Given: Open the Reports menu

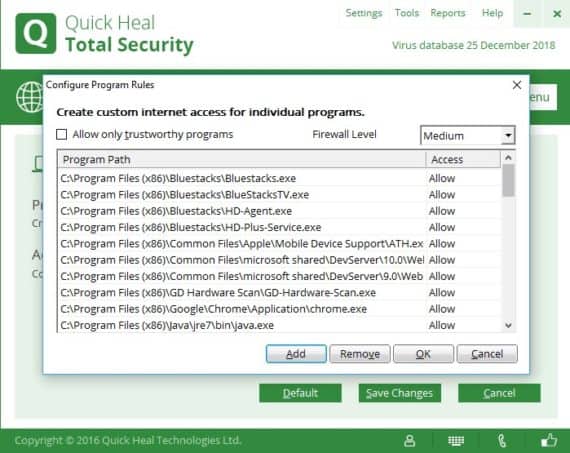Looking at the screenshot, I should [x=448, y=13].
